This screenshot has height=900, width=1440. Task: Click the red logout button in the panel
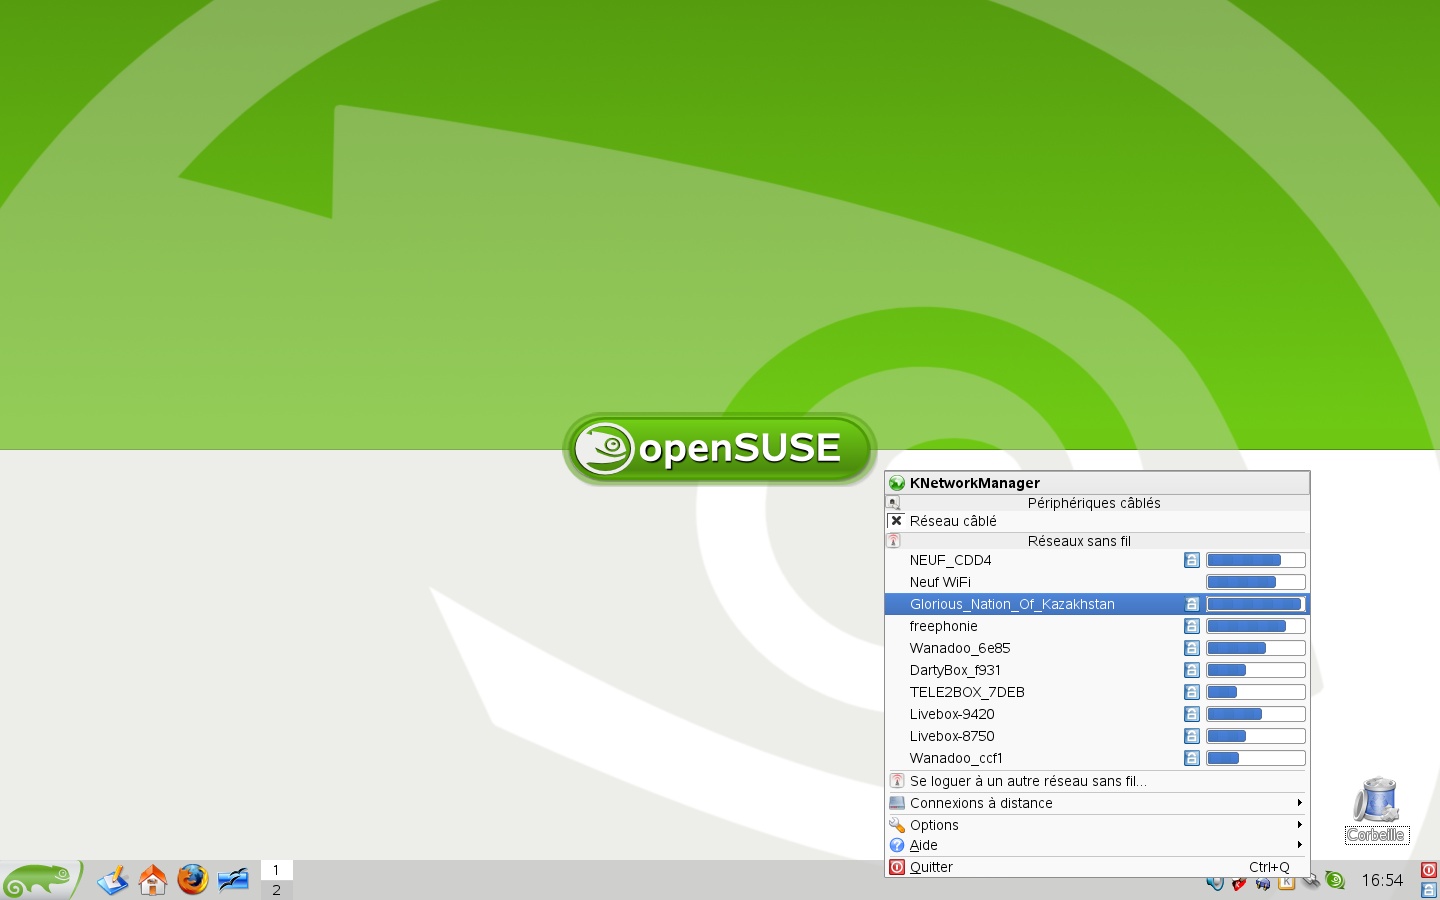pos(1429,870)
